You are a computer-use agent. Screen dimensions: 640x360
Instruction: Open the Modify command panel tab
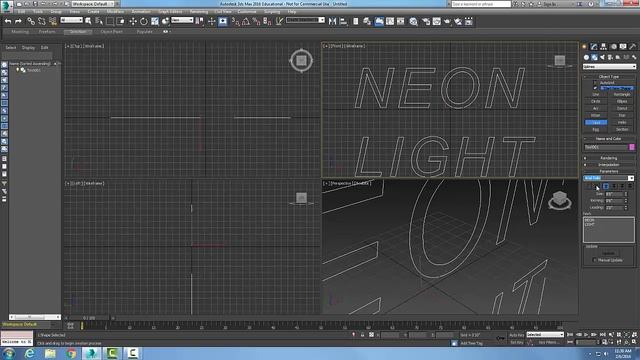(x=594, y=47)
